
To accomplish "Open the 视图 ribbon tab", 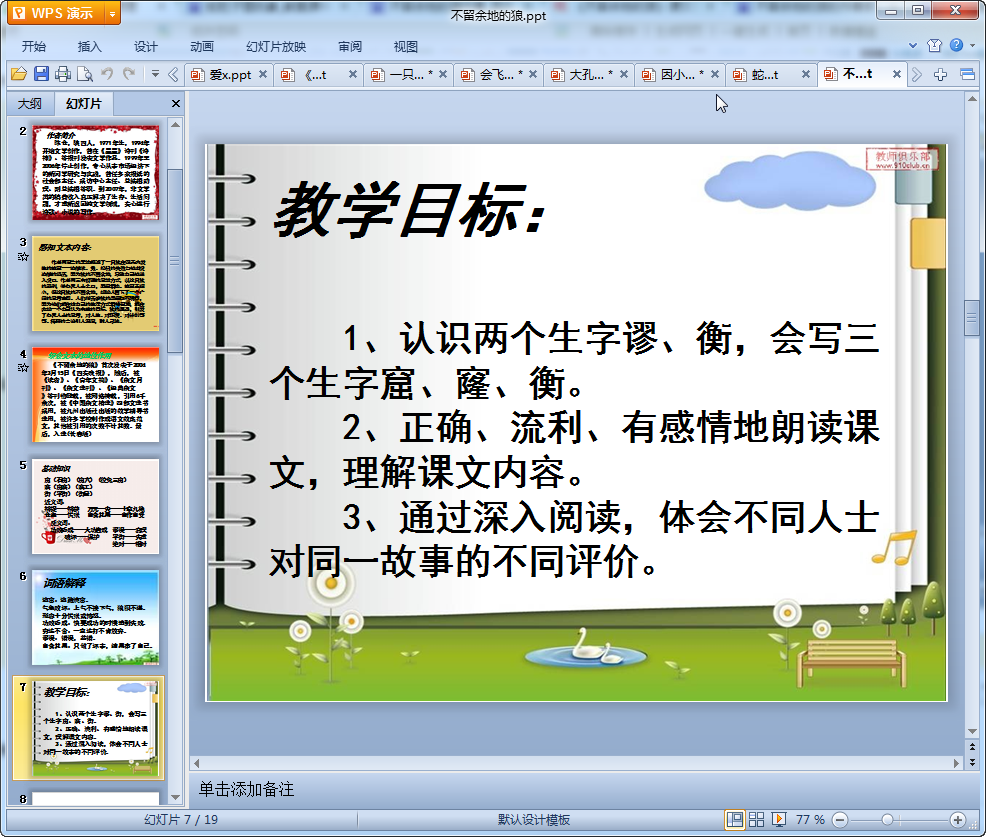I will click(406, 47).
